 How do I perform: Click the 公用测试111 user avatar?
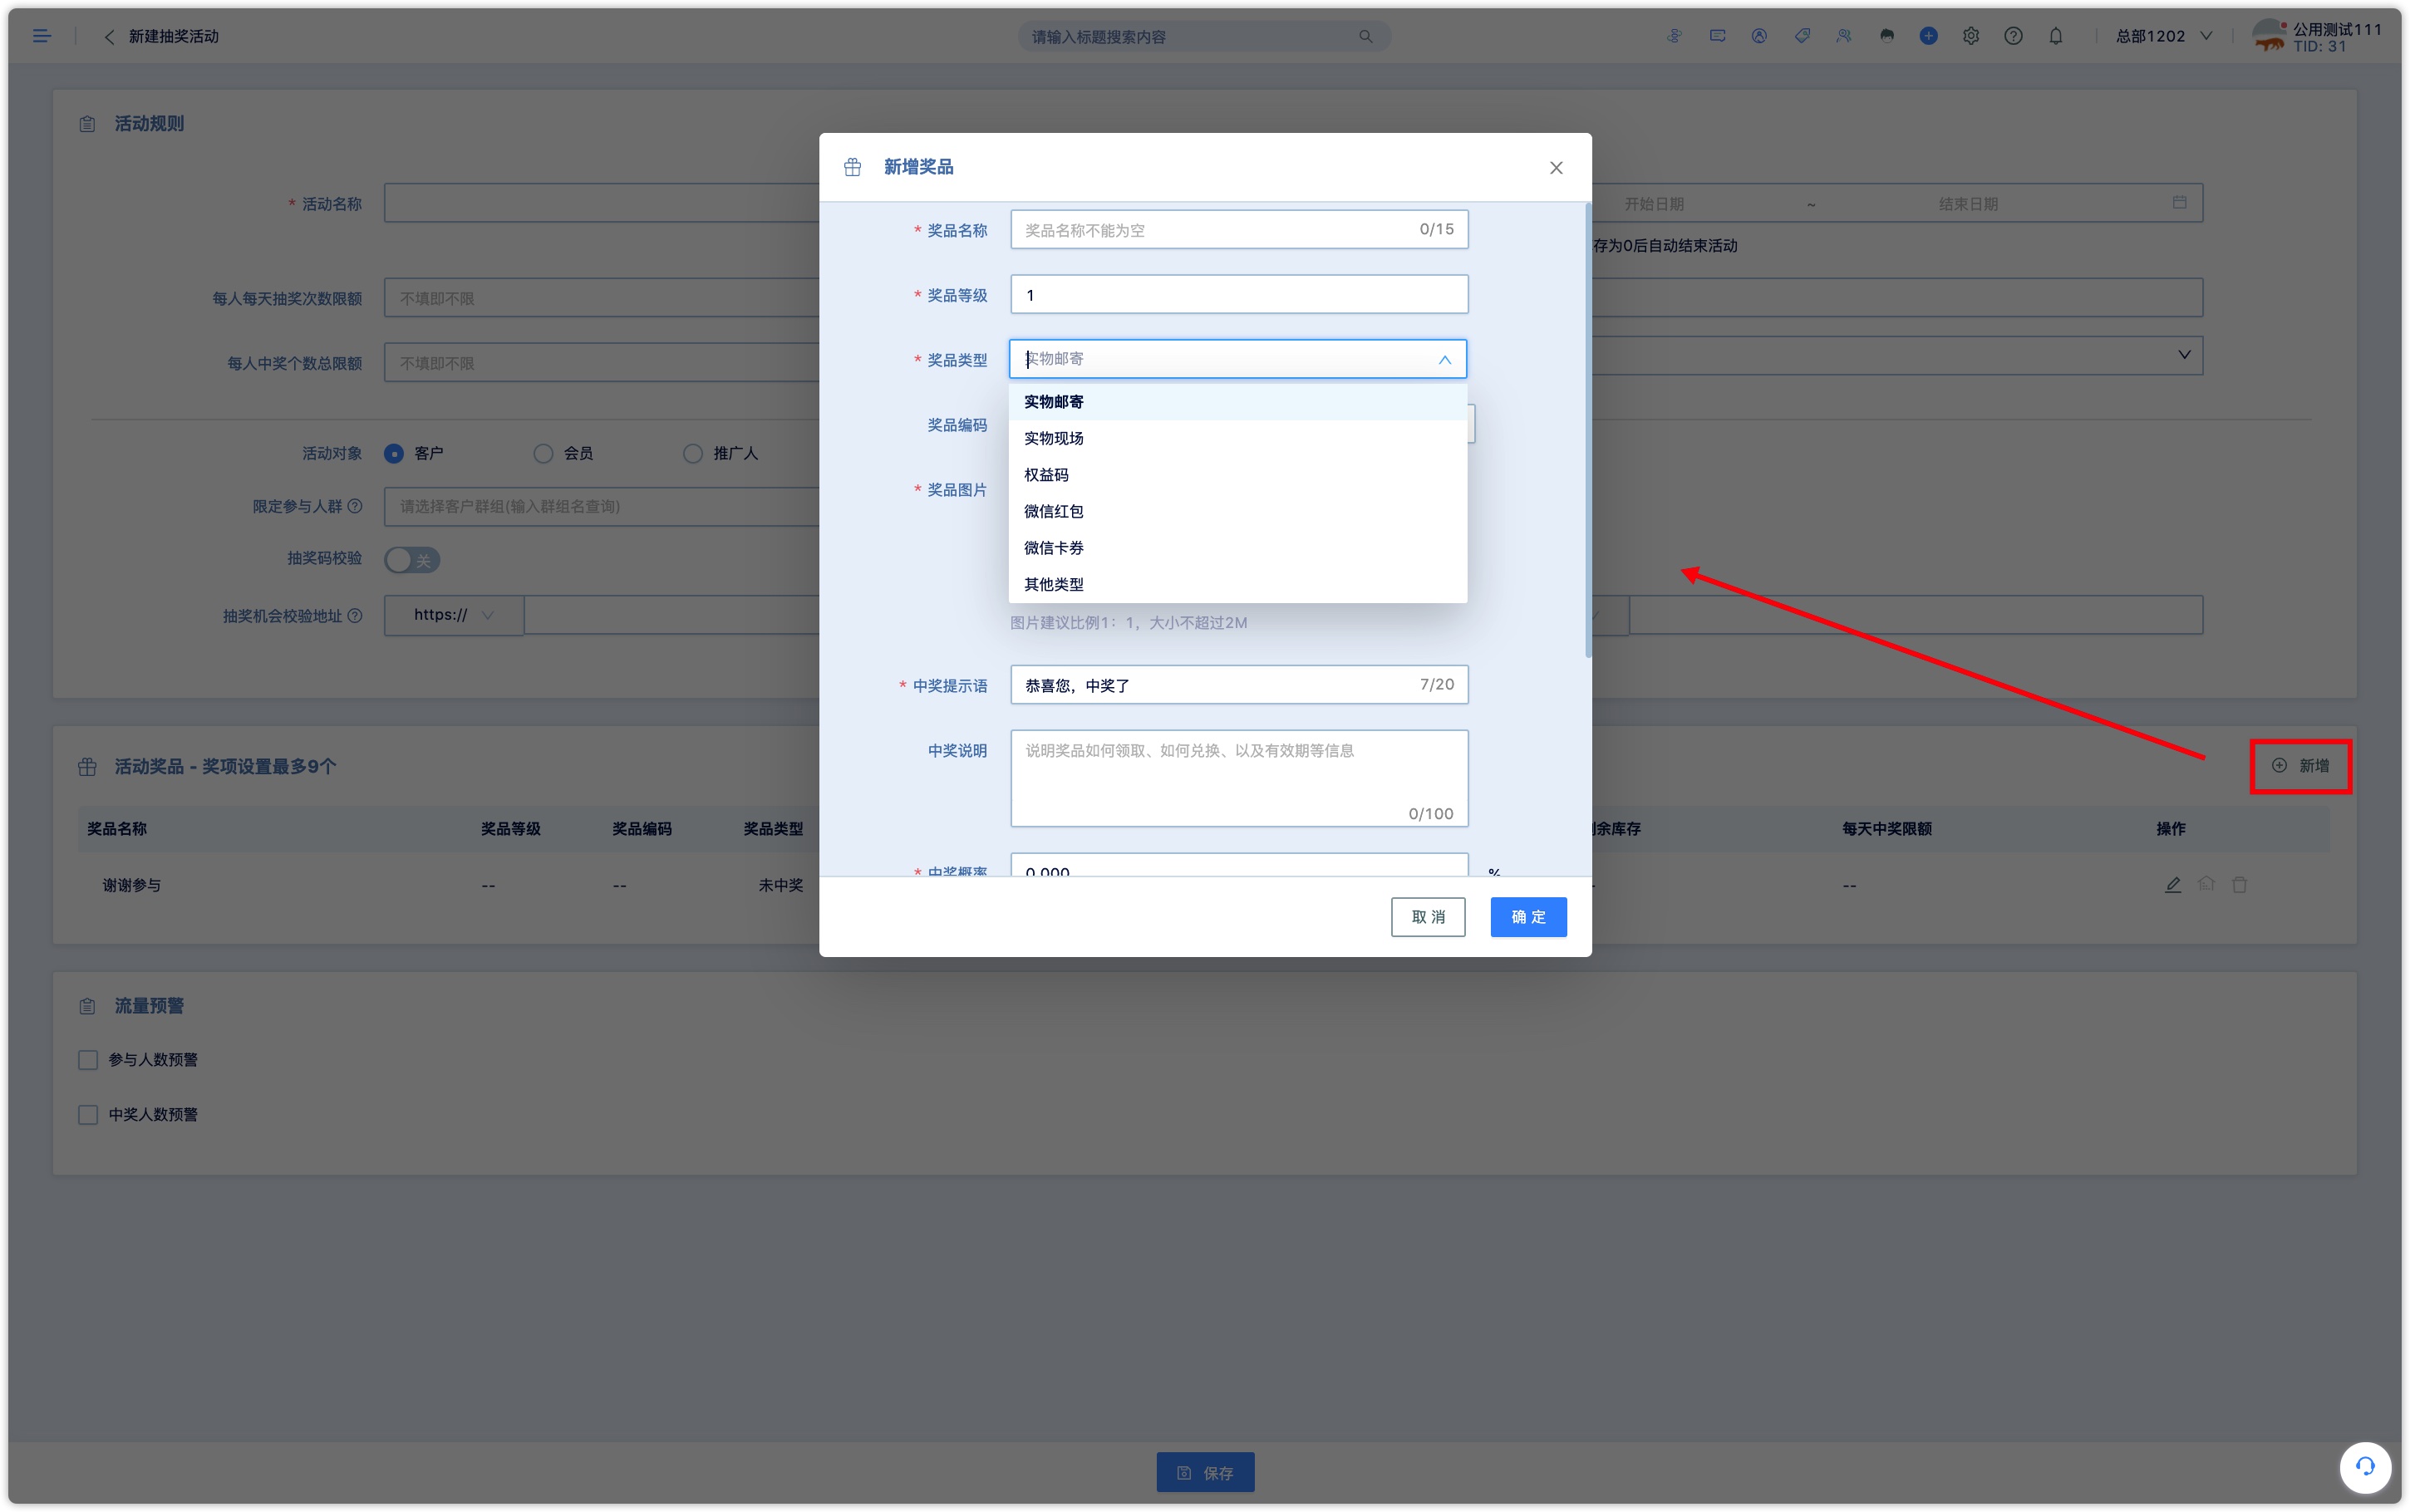[2269, 36]
